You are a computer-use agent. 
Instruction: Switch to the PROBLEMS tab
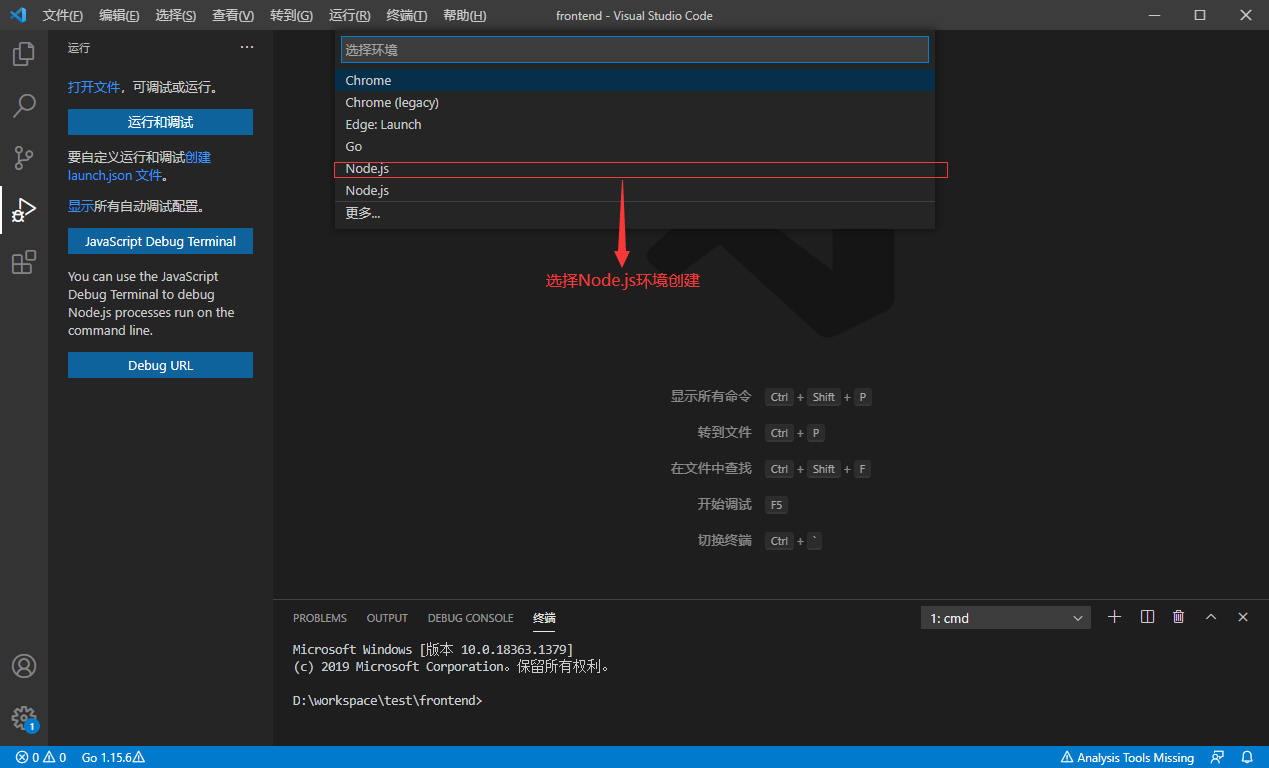(x=320, y=618)
